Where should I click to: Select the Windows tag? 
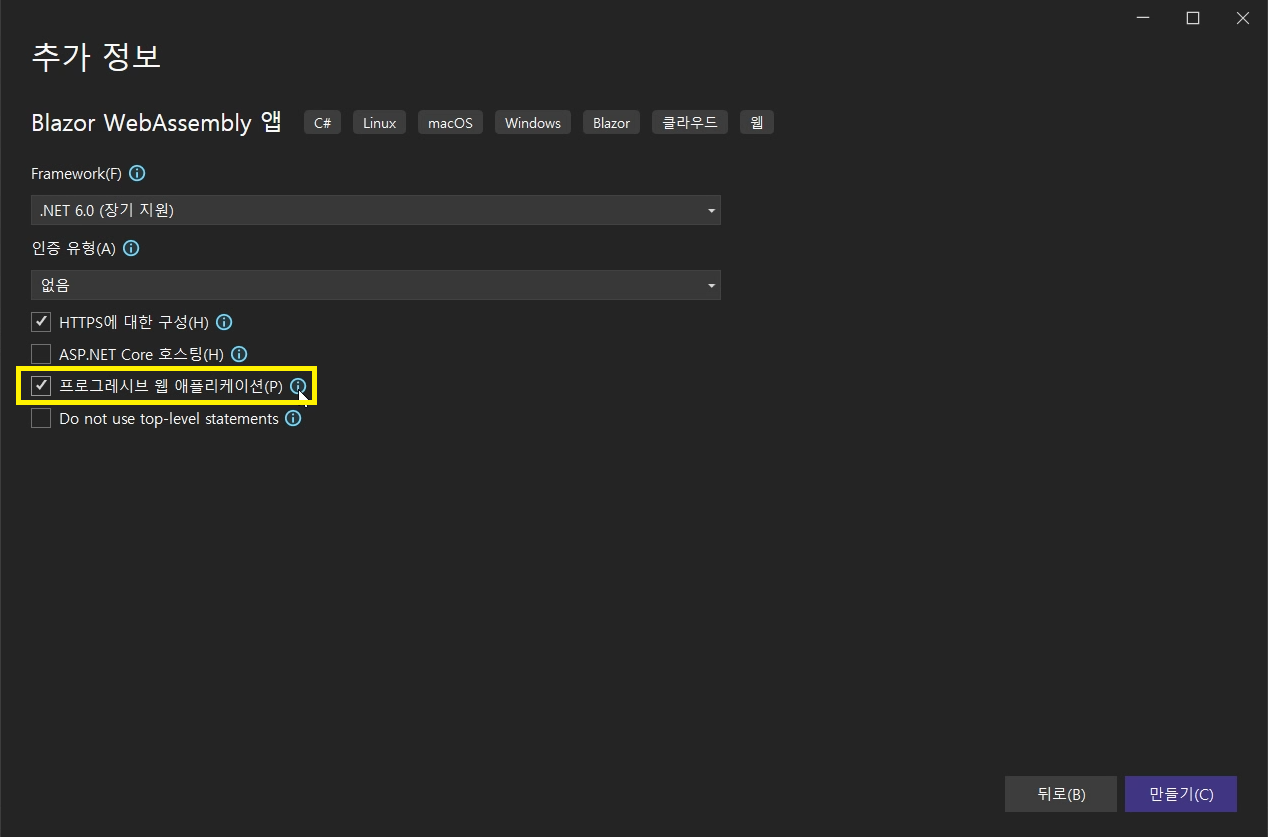pyautogui.click(x=532, y=123)
